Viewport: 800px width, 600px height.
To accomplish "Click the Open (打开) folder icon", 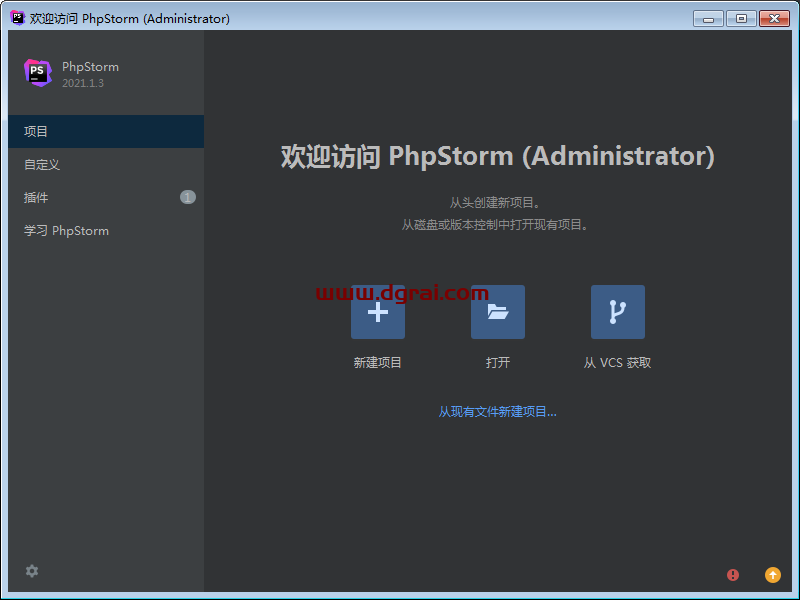I will point(497,312).
